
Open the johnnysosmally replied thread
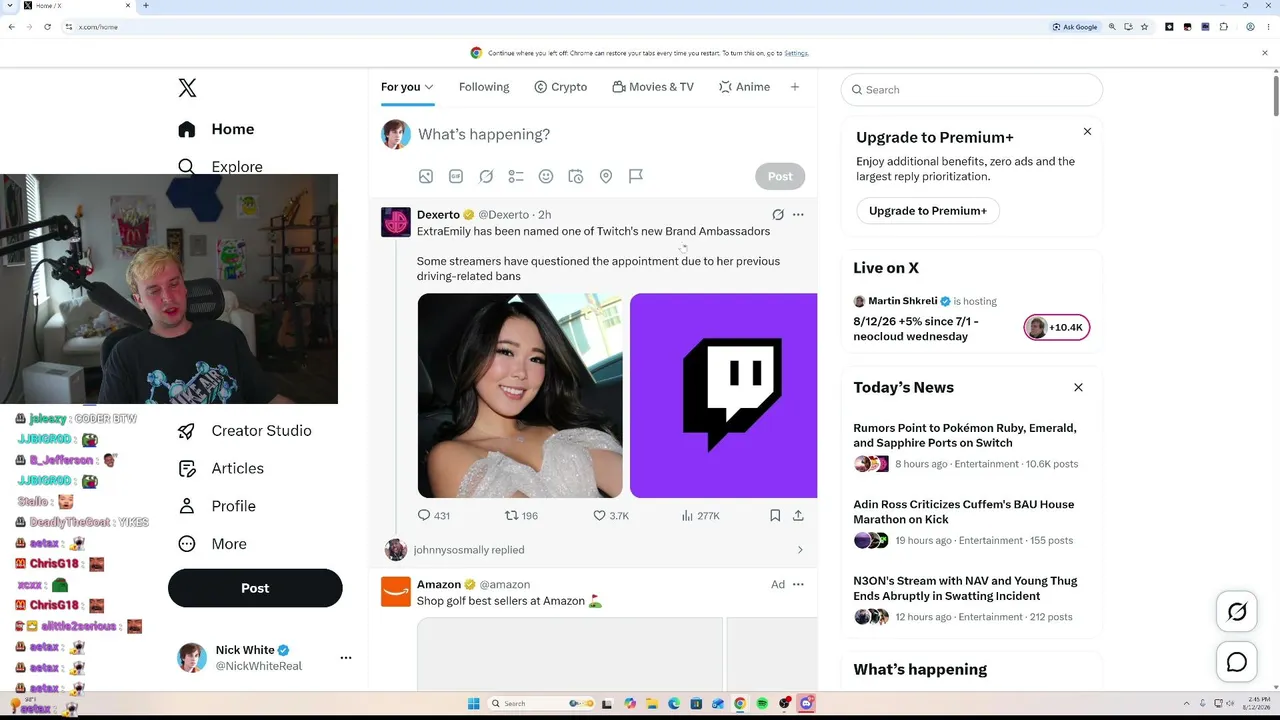594,550
